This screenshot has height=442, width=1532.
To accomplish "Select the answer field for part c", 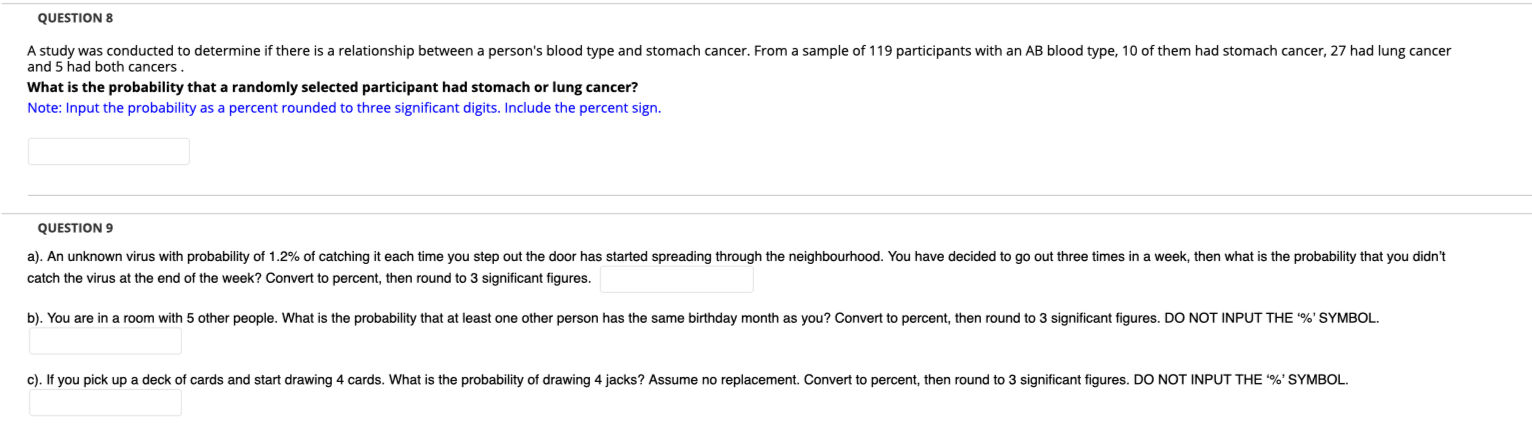I will 105,403.
